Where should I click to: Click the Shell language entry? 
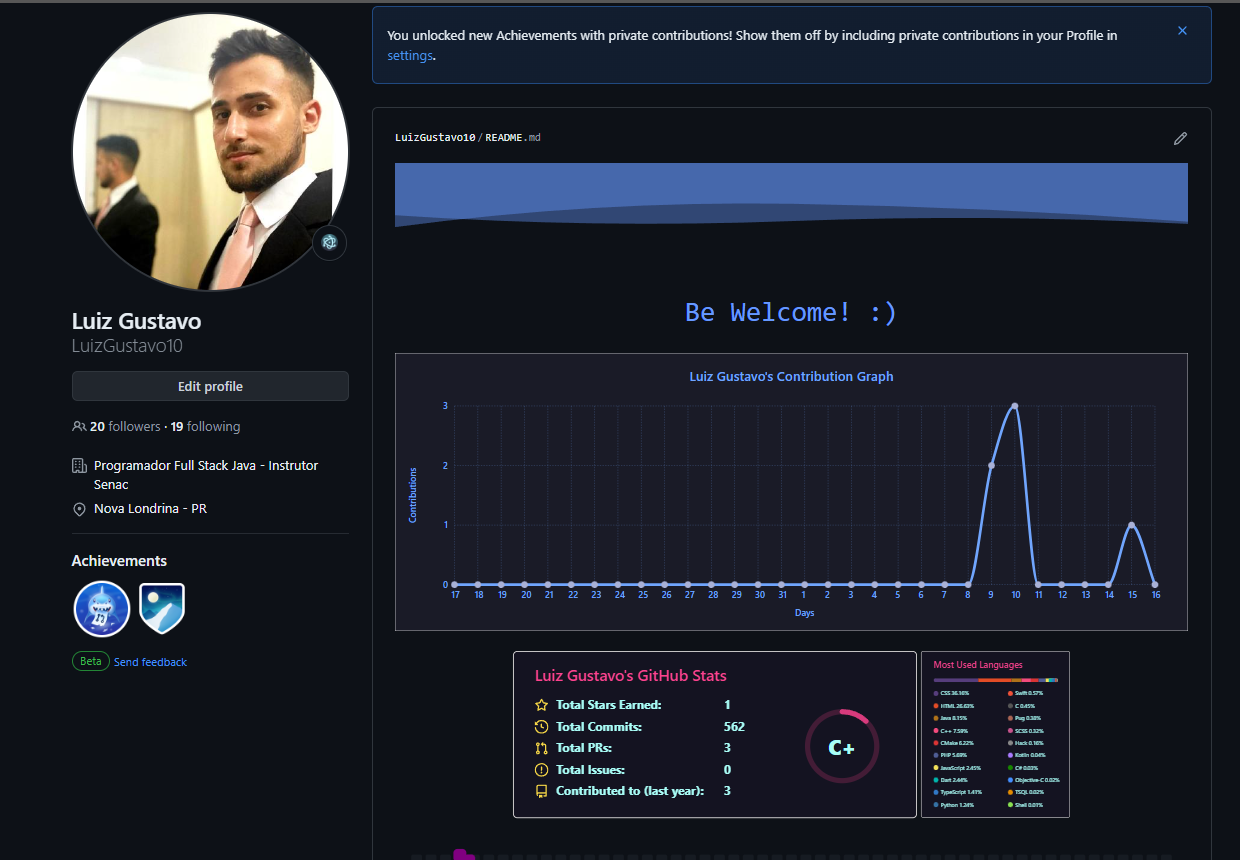click(1025, 805)
